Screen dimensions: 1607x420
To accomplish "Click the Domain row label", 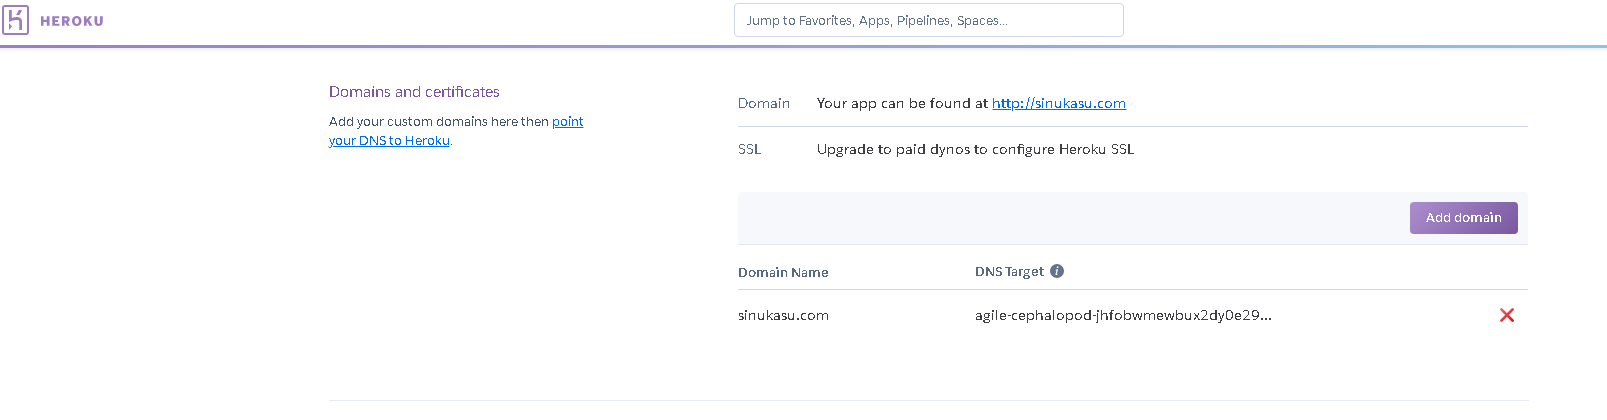I will 764,103.
